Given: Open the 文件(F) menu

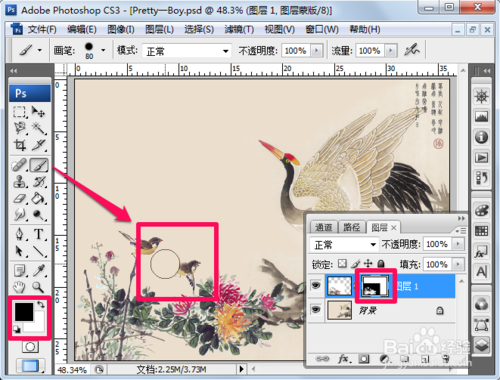Looking at the screenshot, I should (x=42, y=29).
